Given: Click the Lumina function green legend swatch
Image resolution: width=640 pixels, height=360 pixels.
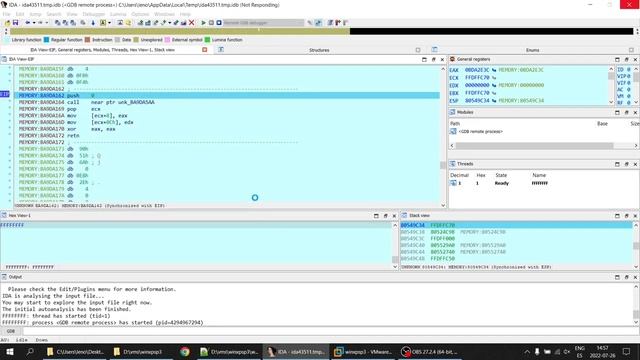Looking at the screenshot, I should [207, 40].
